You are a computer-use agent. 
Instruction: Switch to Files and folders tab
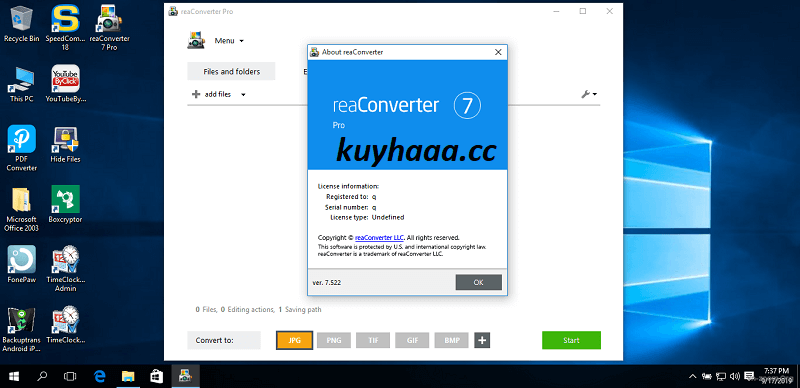tap(232, 71)
